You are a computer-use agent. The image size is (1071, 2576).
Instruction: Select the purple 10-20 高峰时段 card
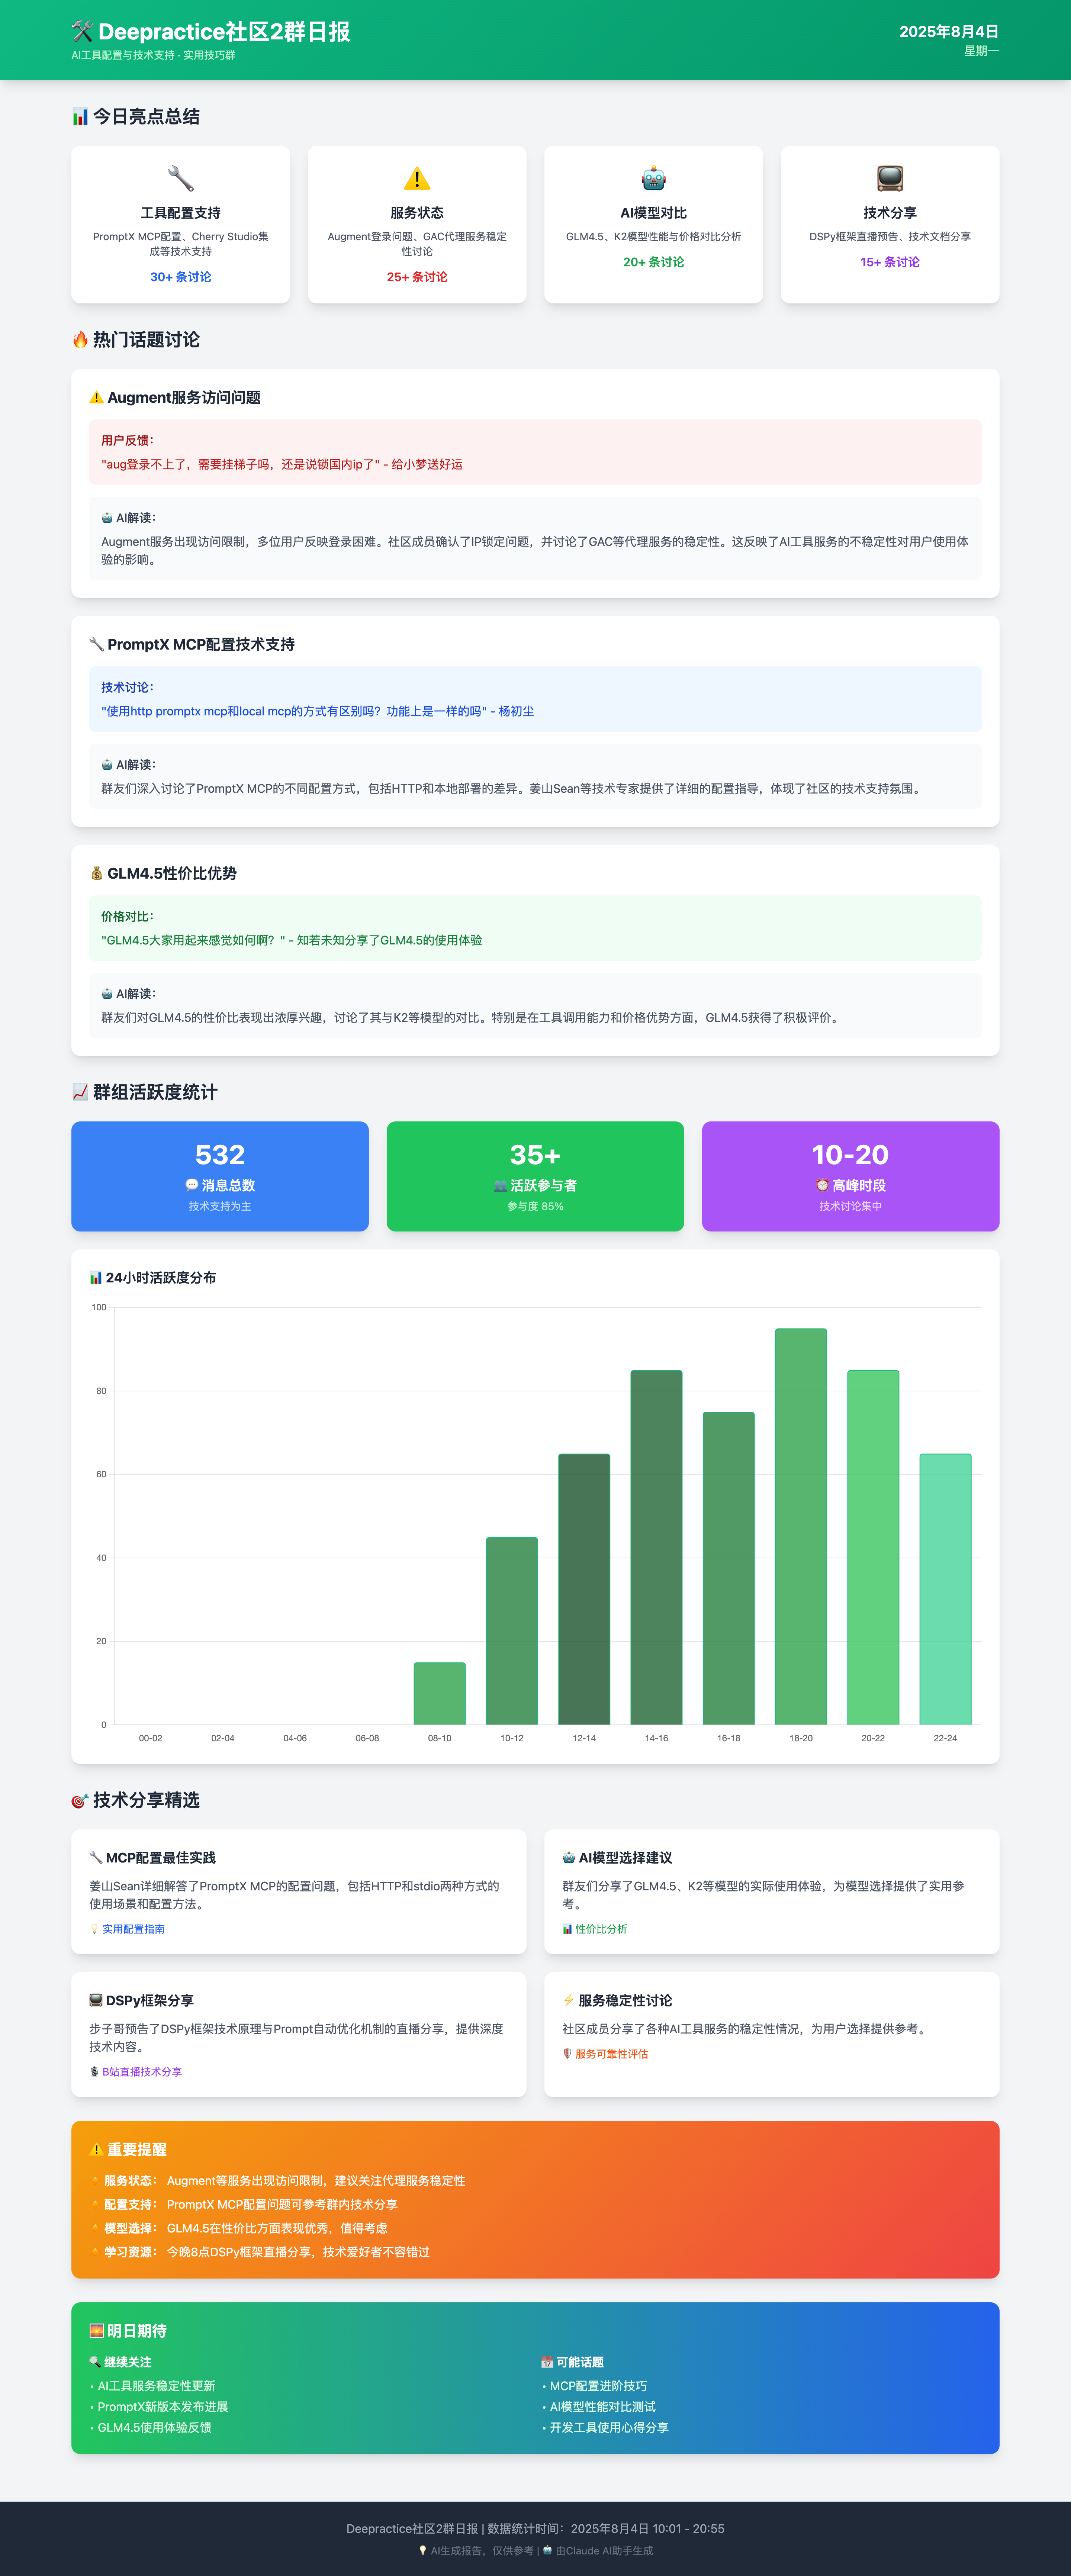850,1176
